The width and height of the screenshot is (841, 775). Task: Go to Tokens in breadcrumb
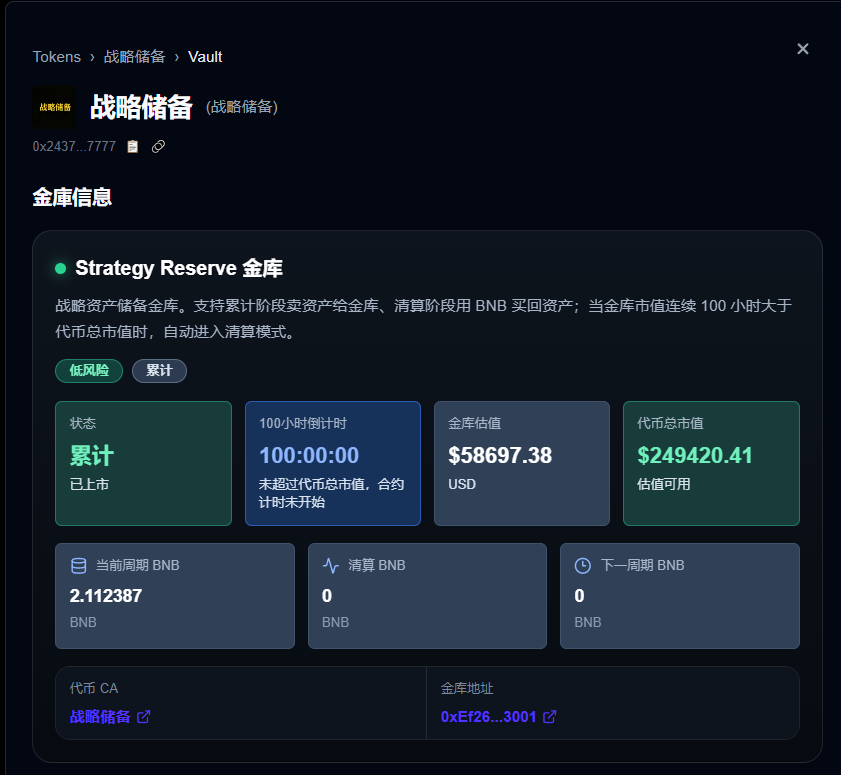tap(56, 57)
